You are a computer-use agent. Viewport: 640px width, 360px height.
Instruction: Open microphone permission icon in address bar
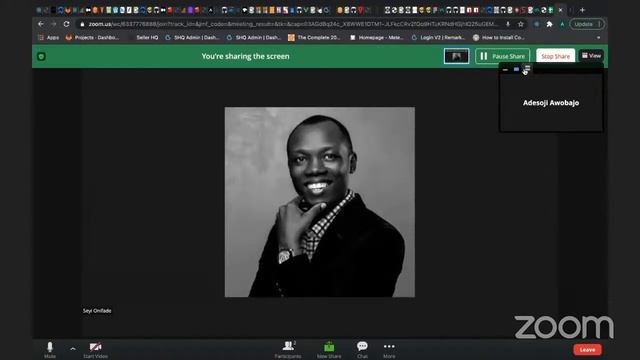tap(508, 24)
